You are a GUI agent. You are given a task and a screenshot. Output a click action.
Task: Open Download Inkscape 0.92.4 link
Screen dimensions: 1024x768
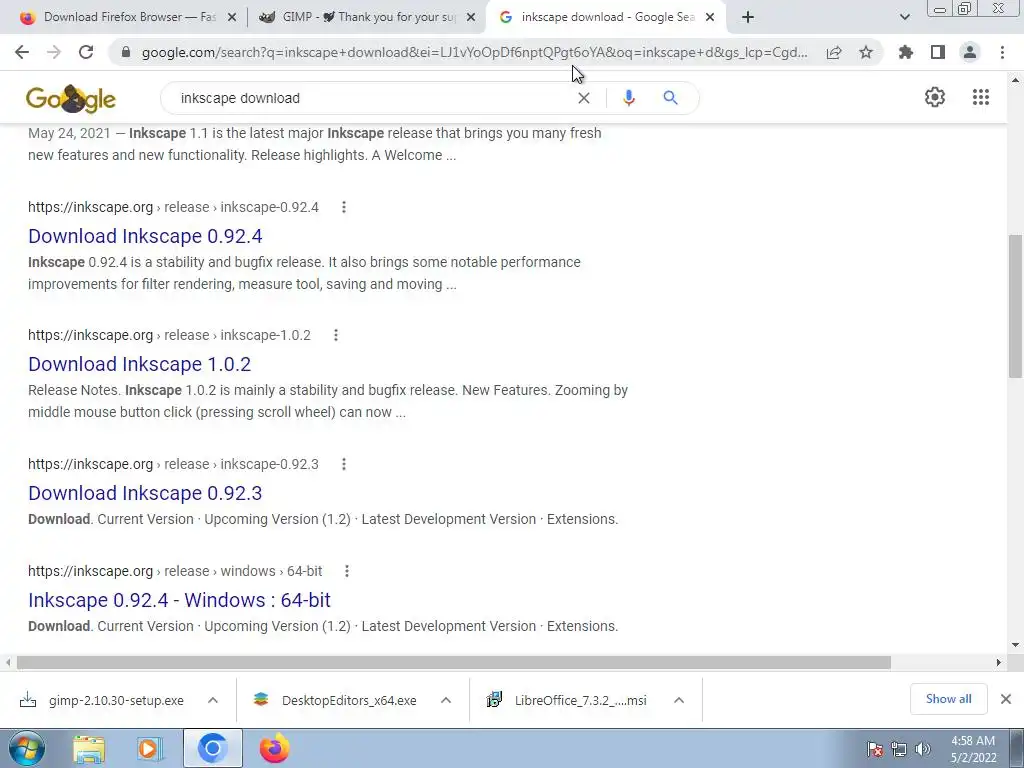click(145, 236)
